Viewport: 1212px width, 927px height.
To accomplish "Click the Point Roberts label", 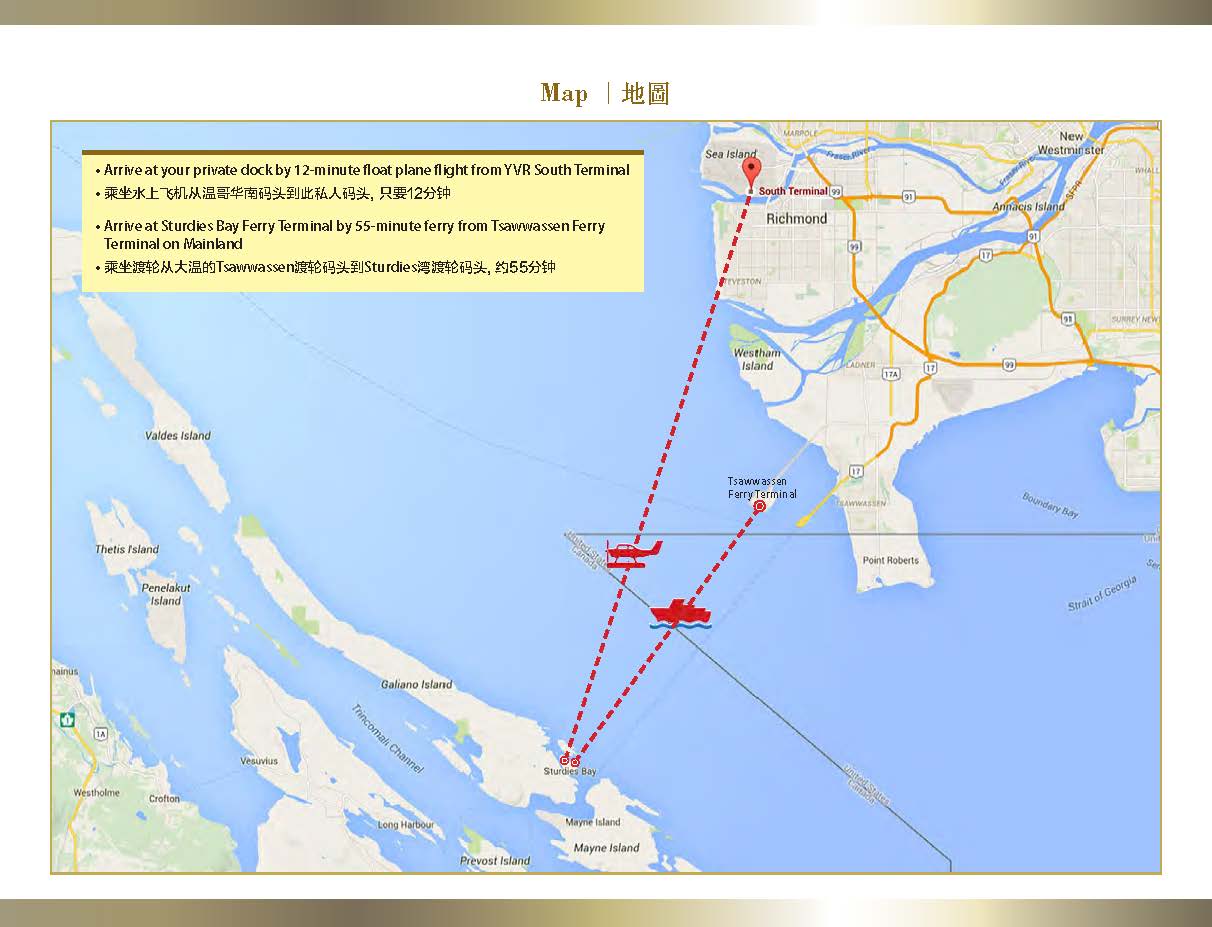I will [x=890, y=560].
